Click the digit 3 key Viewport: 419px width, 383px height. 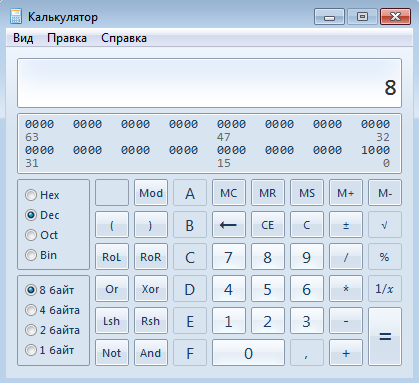(307, 321)
